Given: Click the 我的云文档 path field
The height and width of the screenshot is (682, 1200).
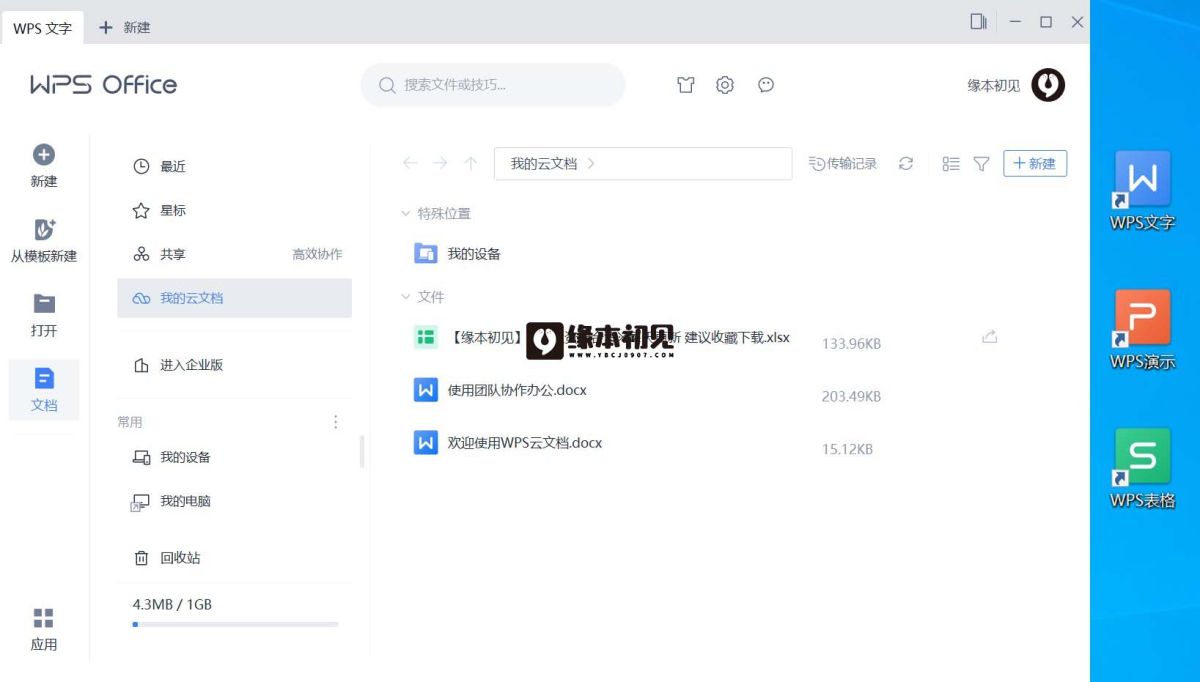Looking at the screenshot, I should pyautogui.click(x=643, y=163).
